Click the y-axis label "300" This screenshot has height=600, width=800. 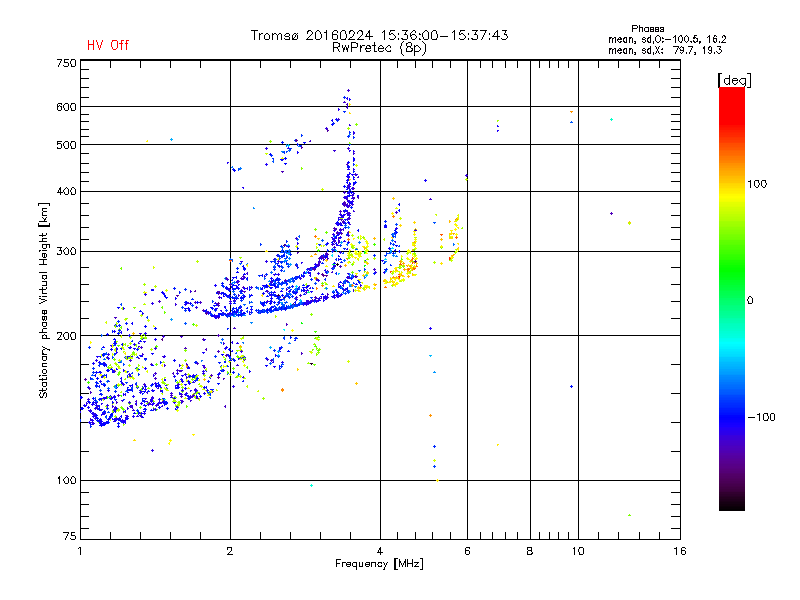[x=66, y=251]
